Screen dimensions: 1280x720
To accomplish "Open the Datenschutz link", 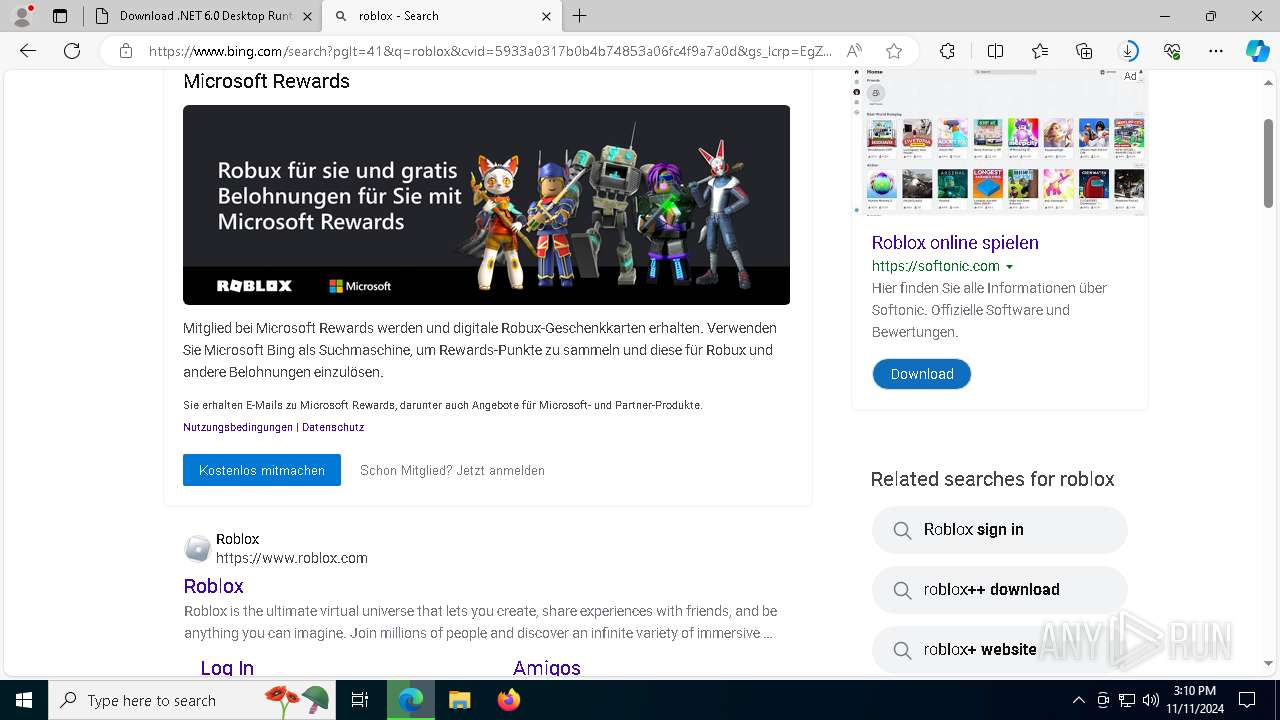I will point(333,427).
